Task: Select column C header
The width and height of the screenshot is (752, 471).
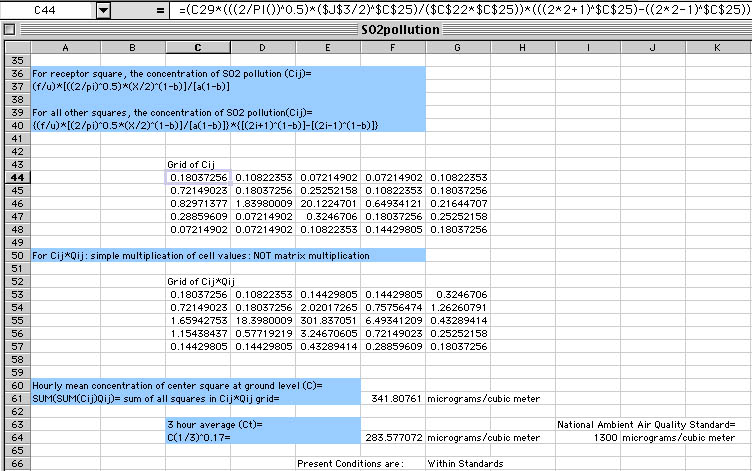Action: tap(198, 47)
